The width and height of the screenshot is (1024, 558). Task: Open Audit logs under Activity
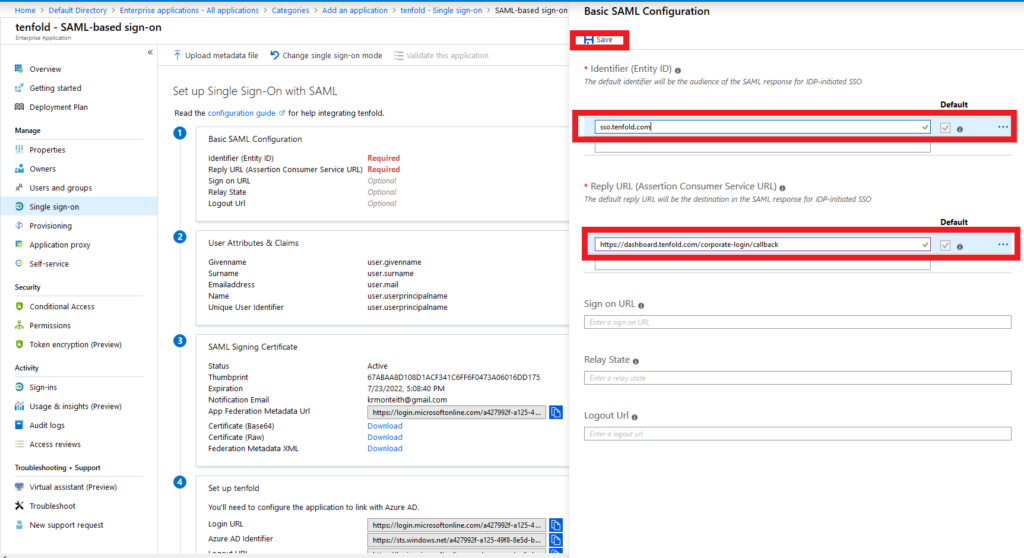pyautogui.click(x=46, y=425)
